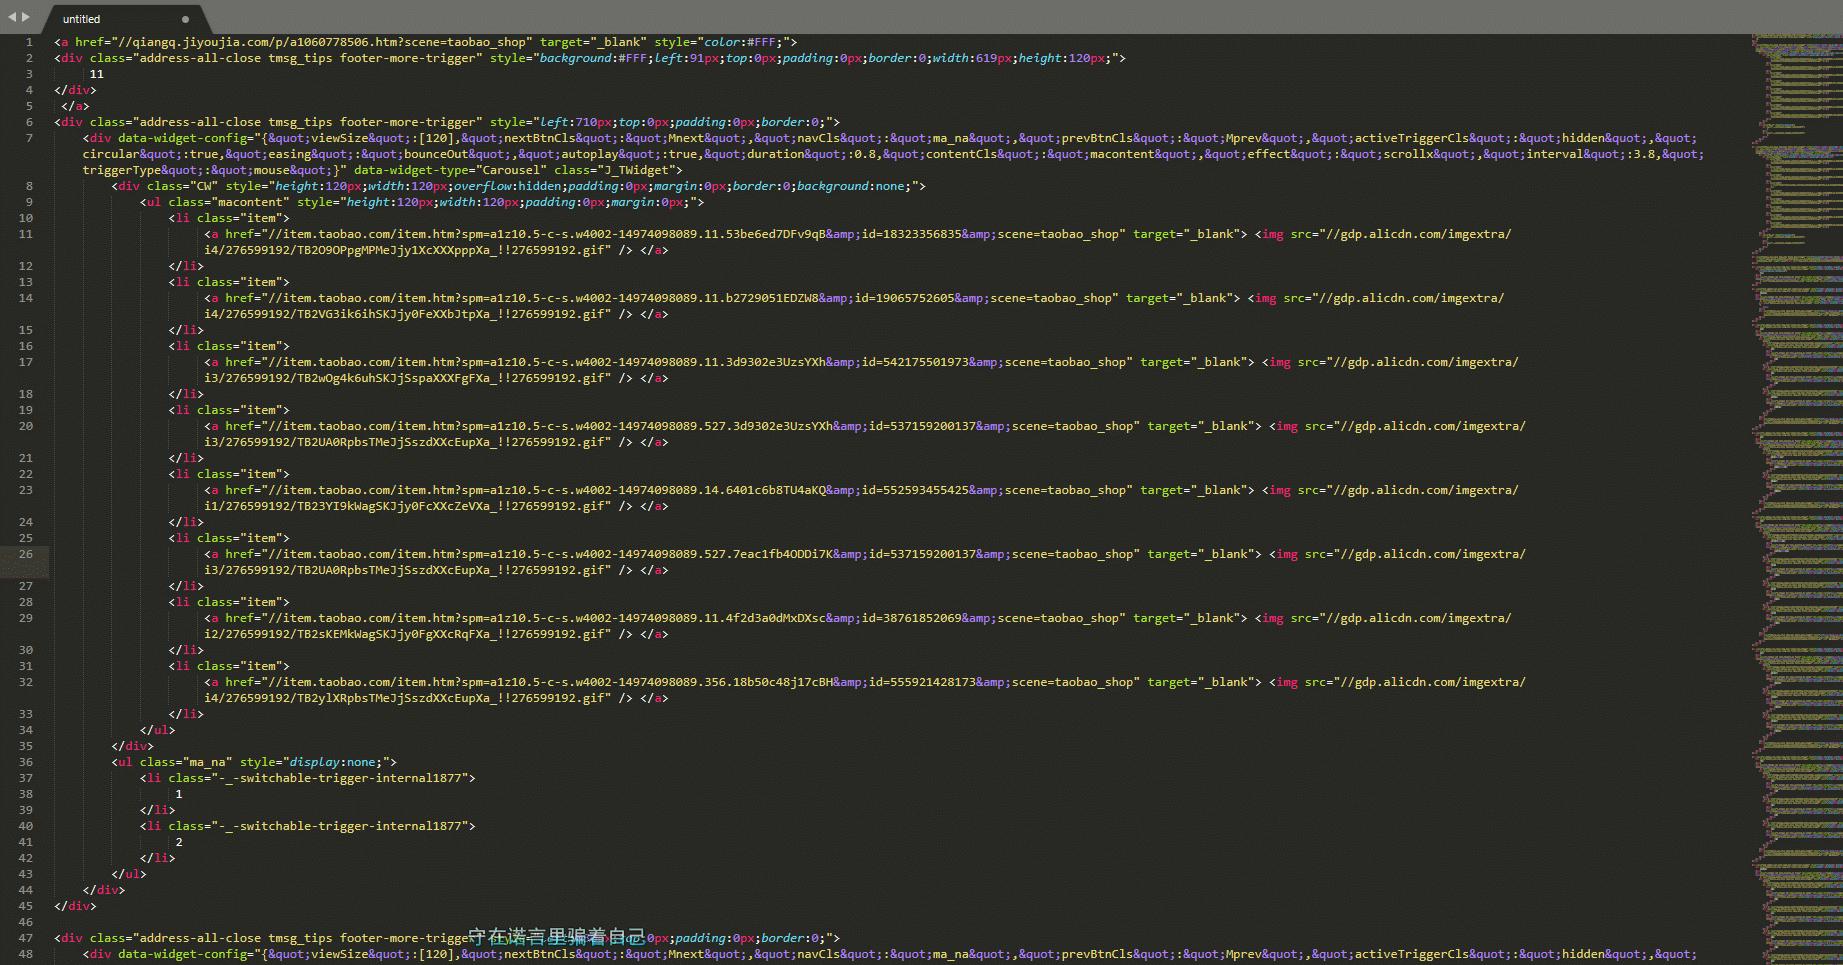The height and width of the screenshot is (965, 1843).
Task: Click the unsaved dot on untitled tab
Action: pyautogui.click(x=185, y=19)
